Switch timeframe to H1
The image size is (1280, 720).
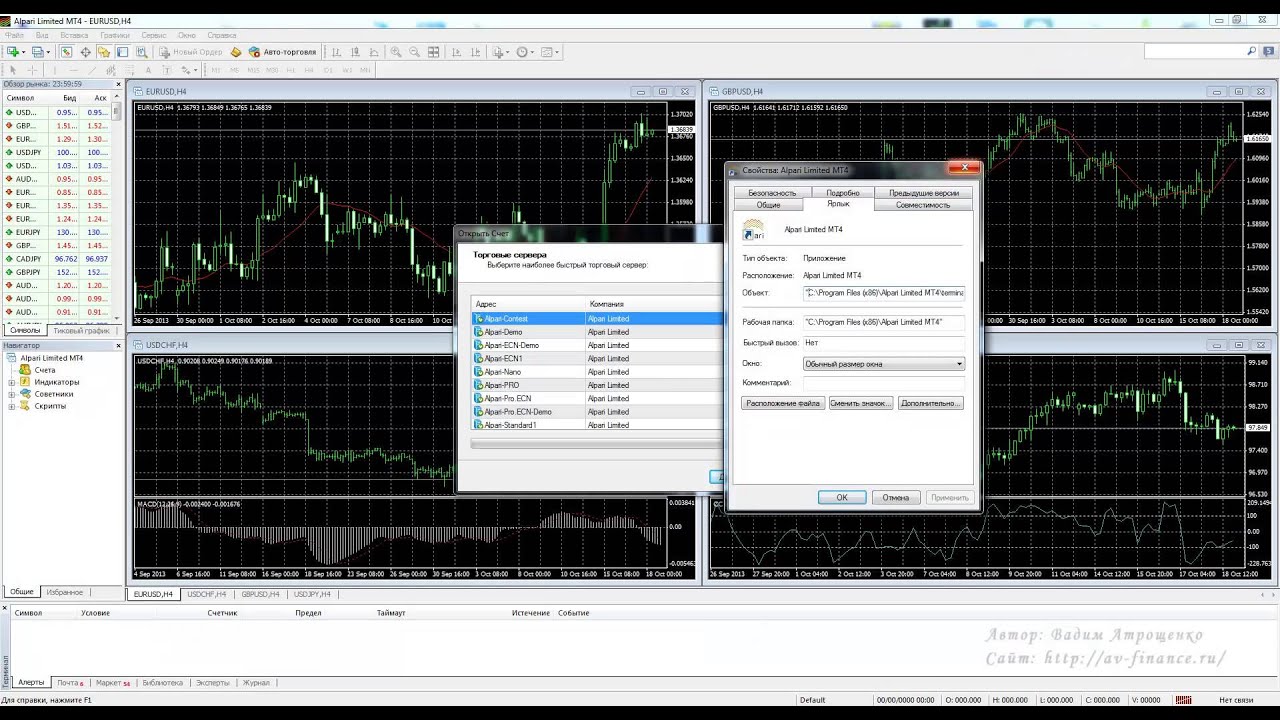(291, 70)
